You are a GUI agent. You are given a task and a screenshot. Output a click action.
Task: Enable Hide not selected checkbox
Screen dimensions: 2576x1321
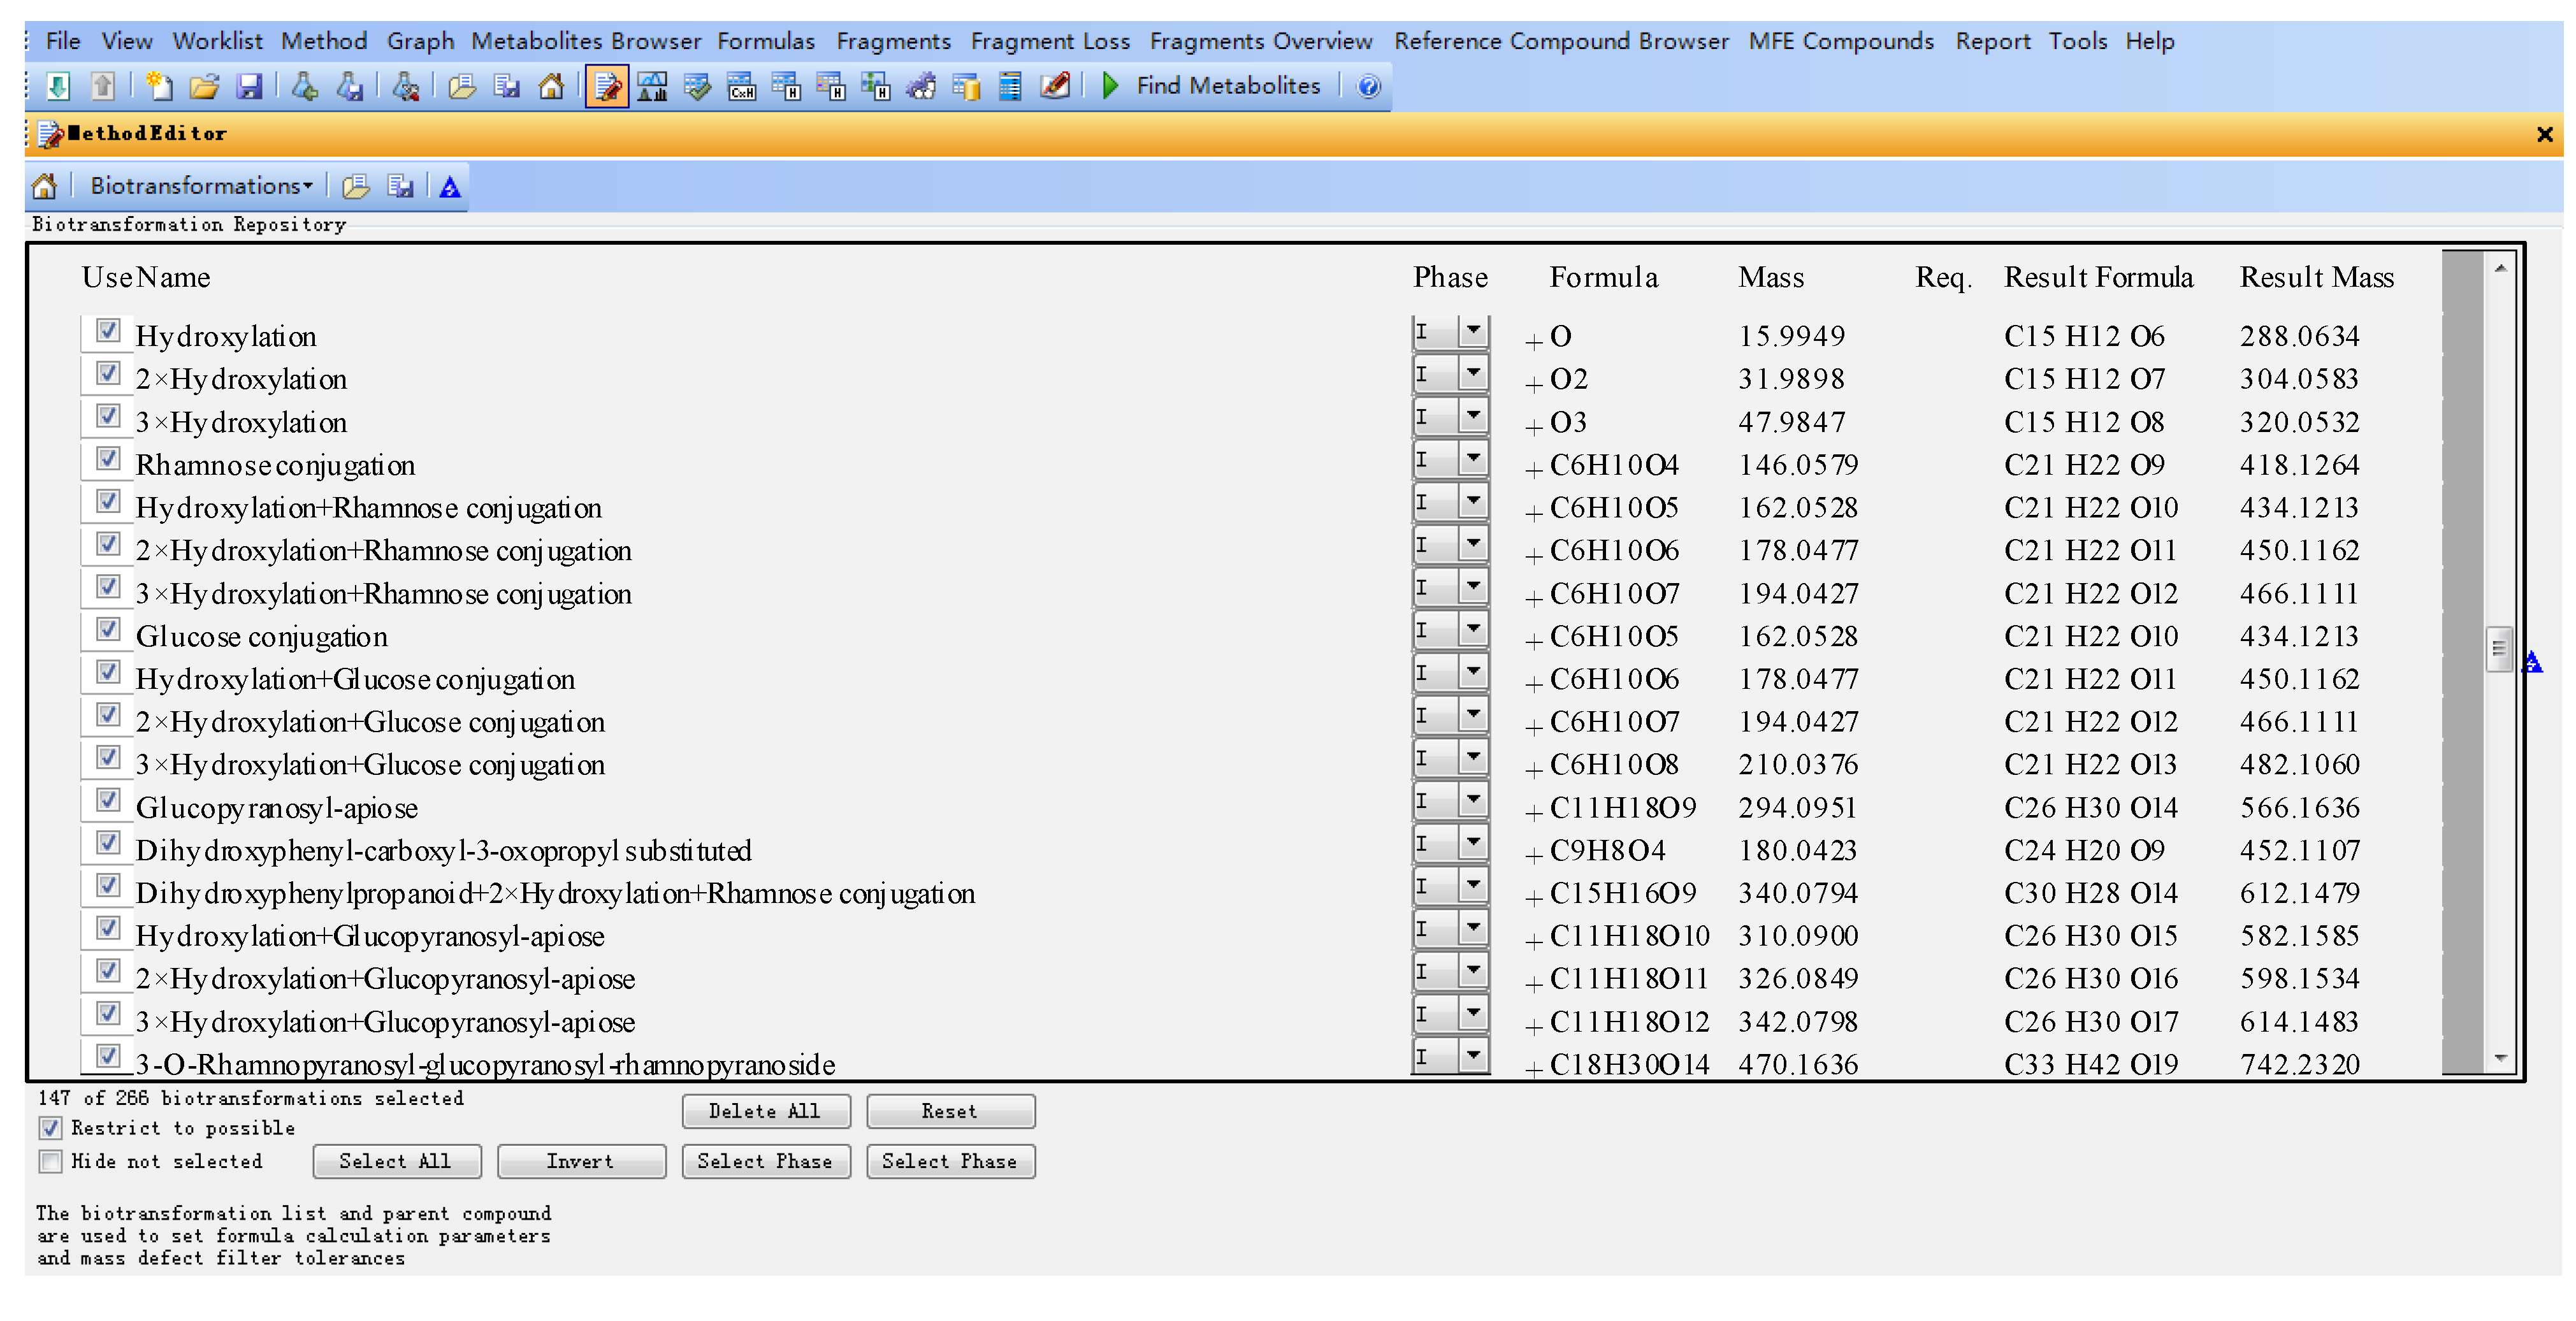(x=51, y=1161)
